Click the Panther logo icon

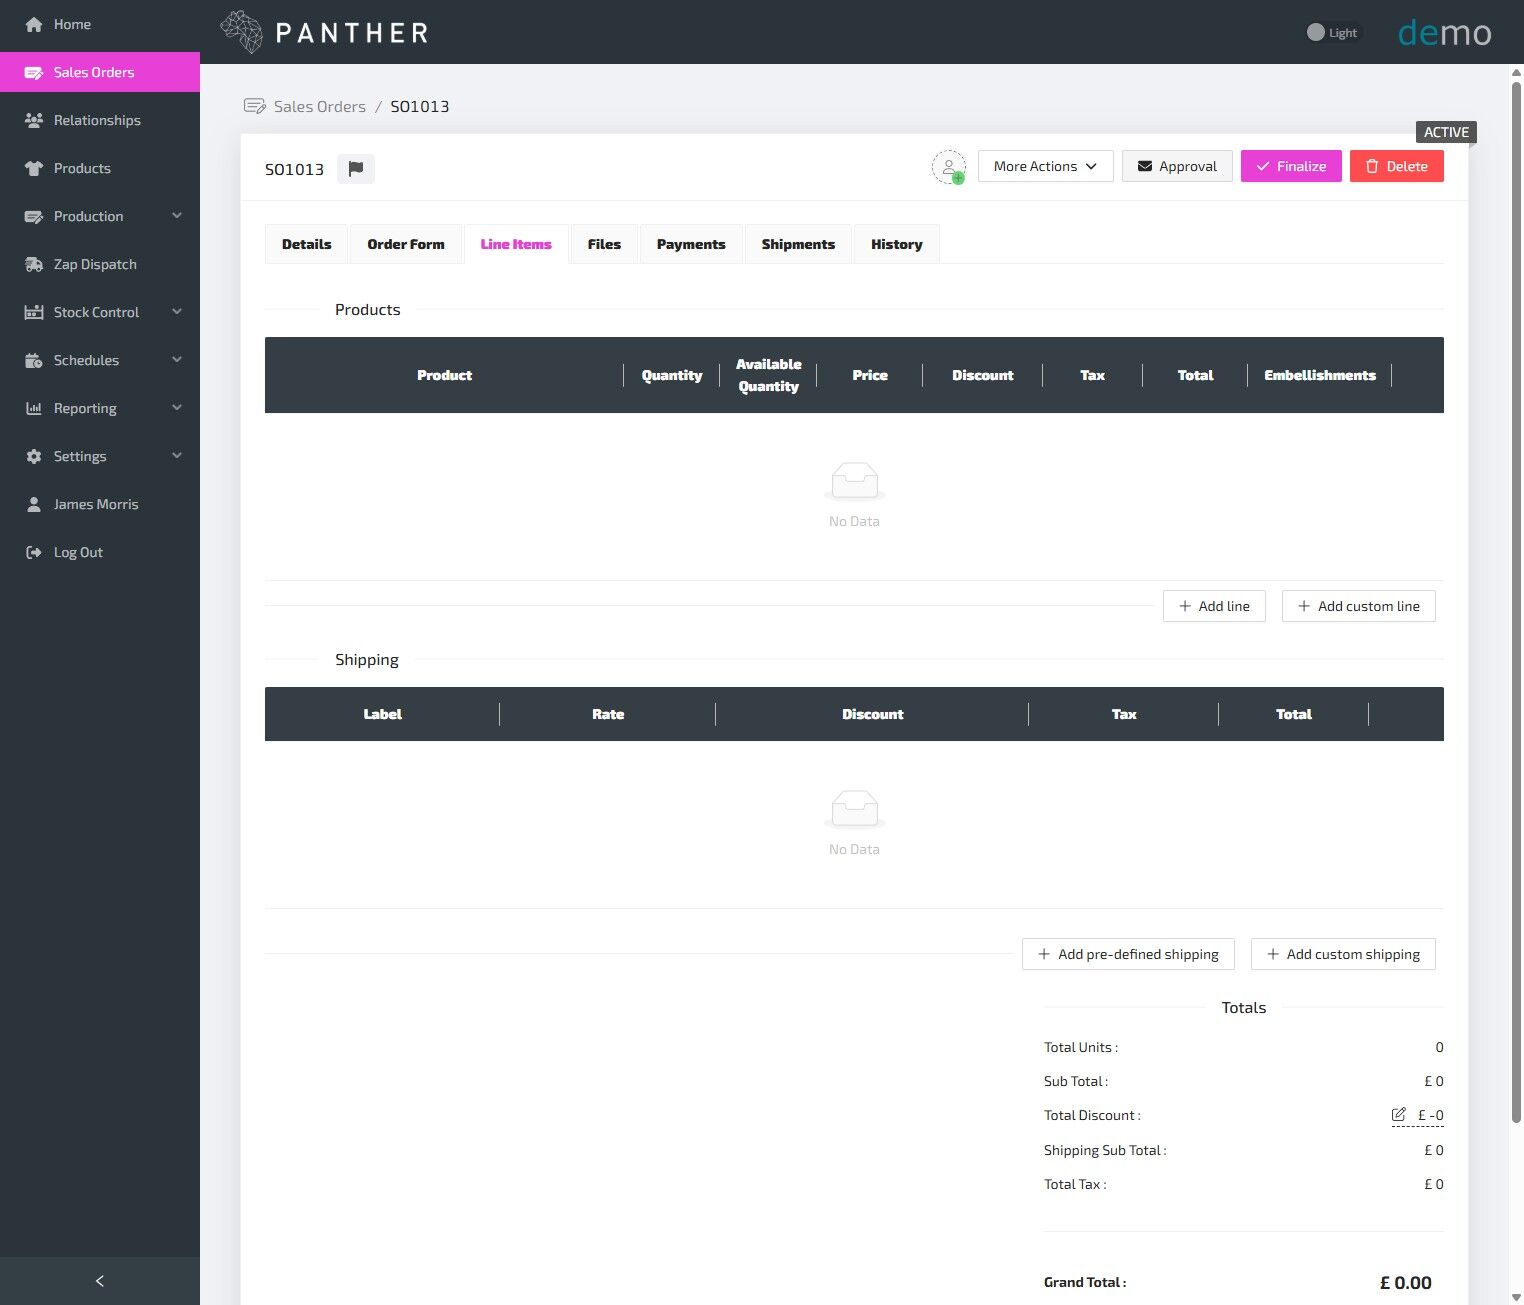241,32
